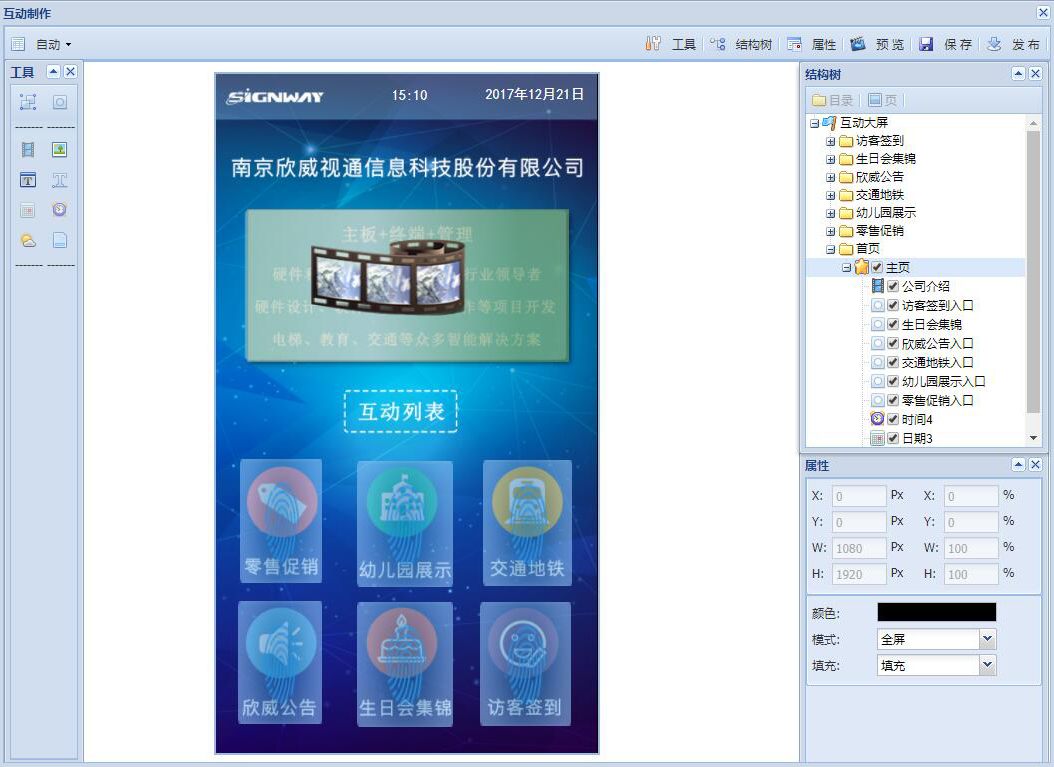The width and height of the screenshot is (1054, 767).
Task: Click the black 颜色 color swatch
Action: (x=936, y=612)
